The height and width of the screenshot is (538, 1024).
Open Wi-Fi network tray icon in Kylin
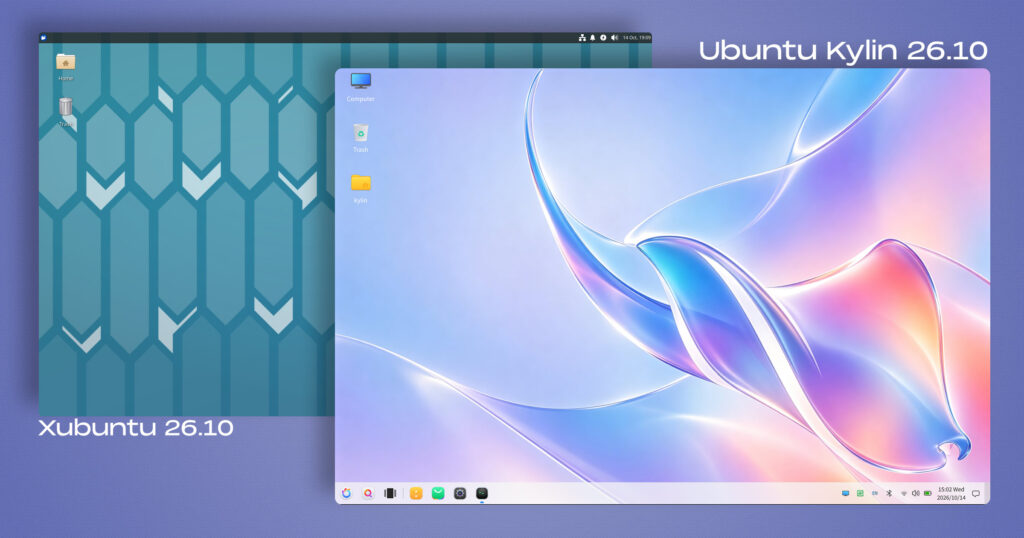pos(904,494)
